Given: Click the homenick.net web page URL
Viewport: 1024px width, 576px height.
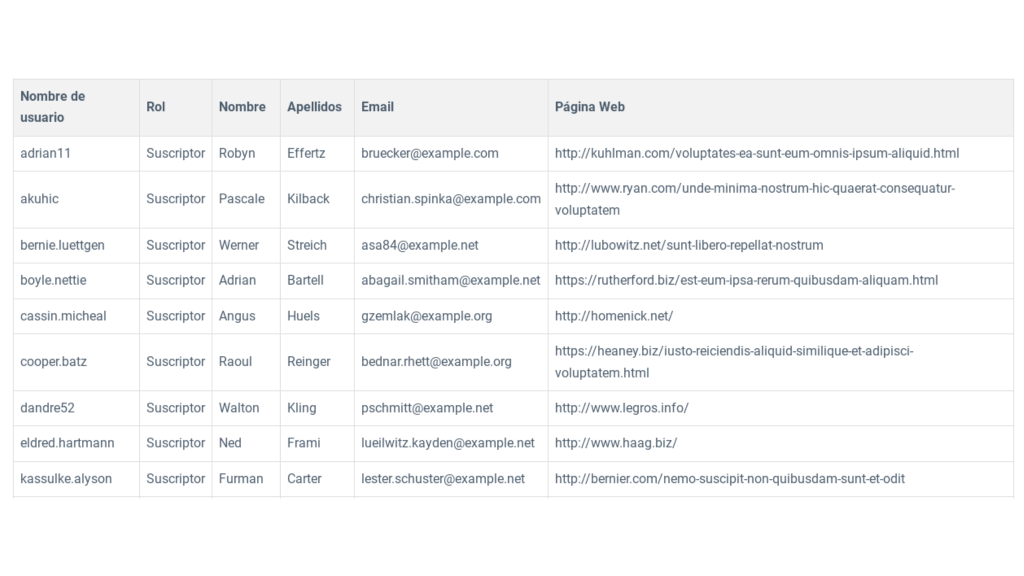Looking at the screenshot, I should point(614,316).
